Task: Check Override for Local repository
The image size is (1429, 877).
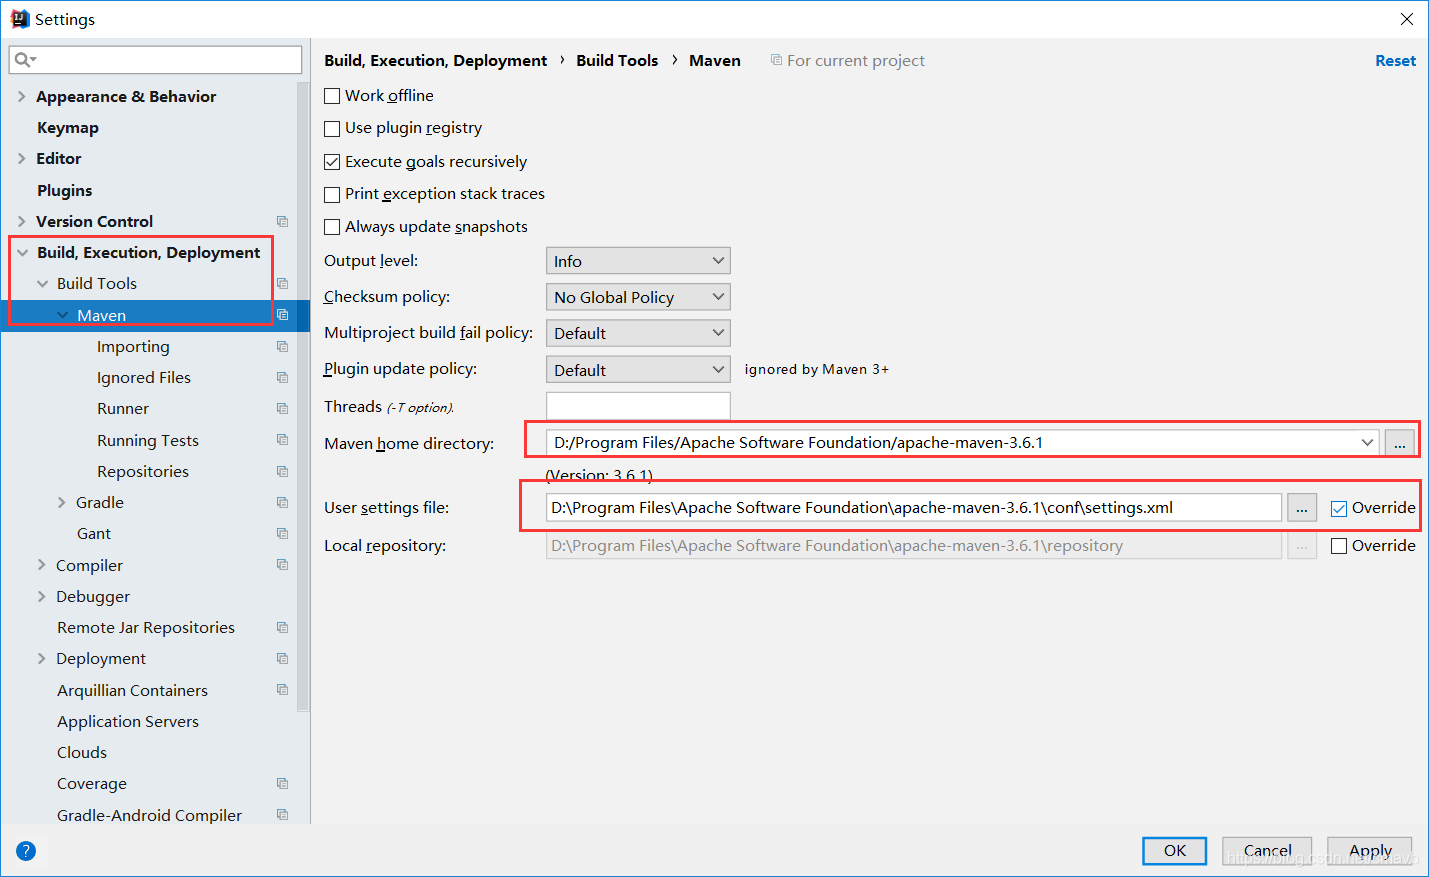Action: pyautogui.click(x=1339, y=546)
